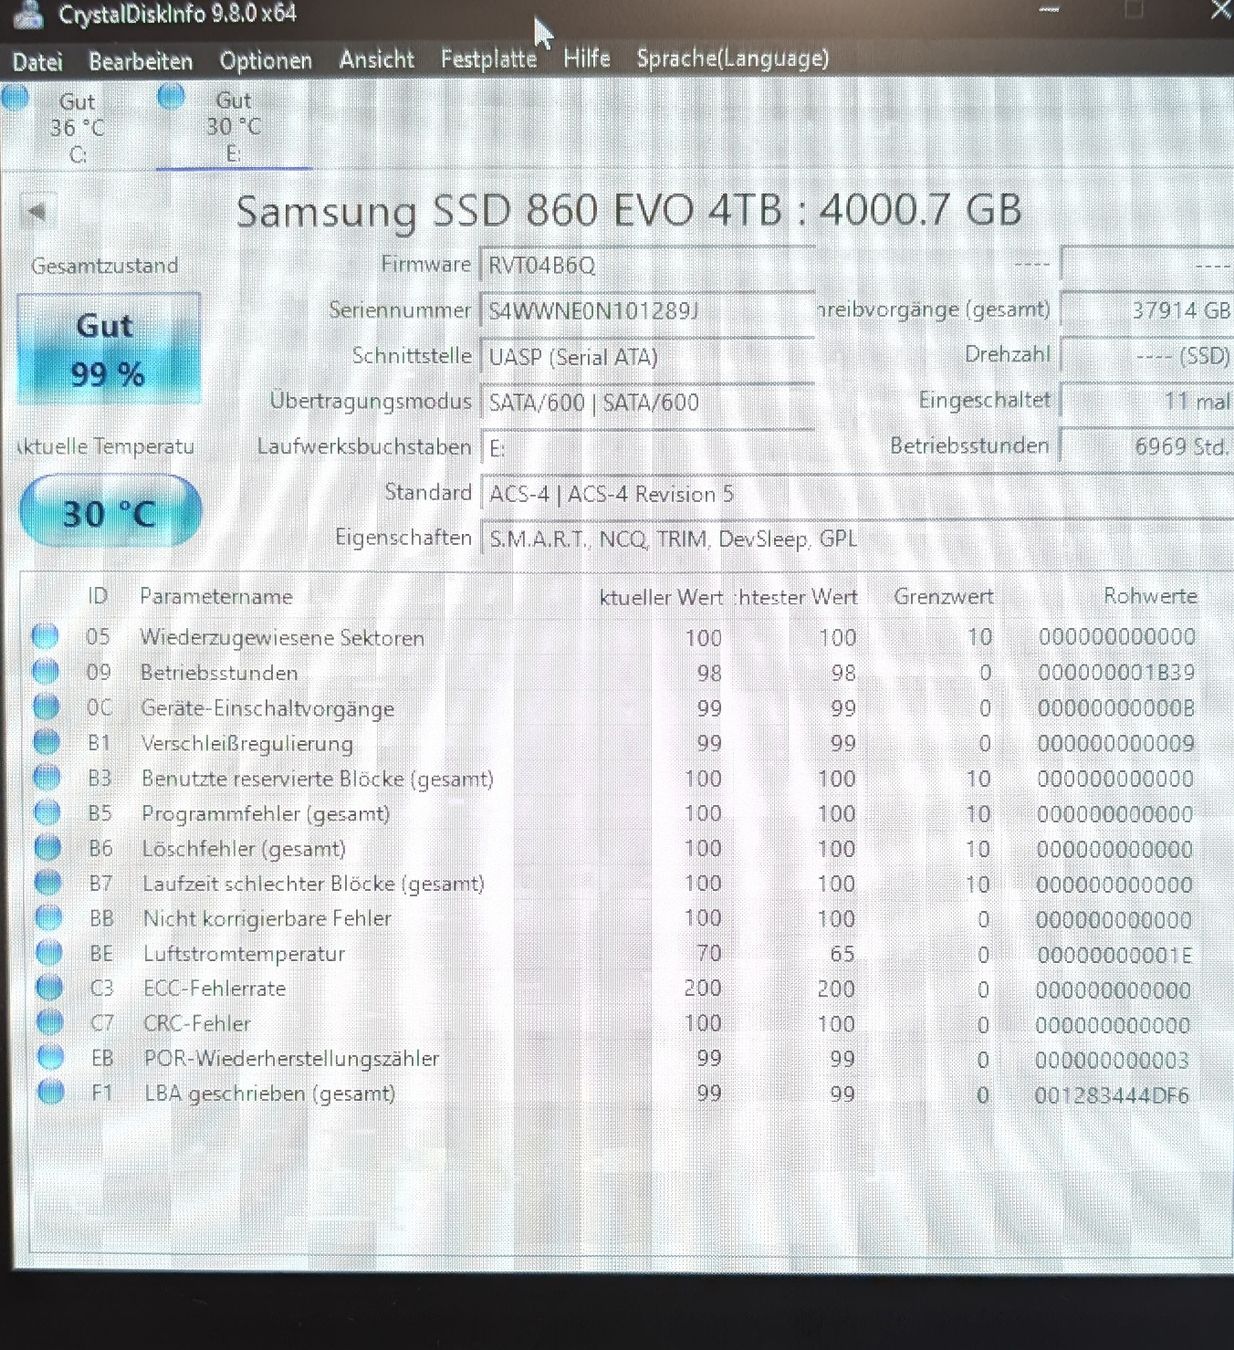
Task: Click the status orb for Betriebsstunden row
Action: tap(45, 671)
